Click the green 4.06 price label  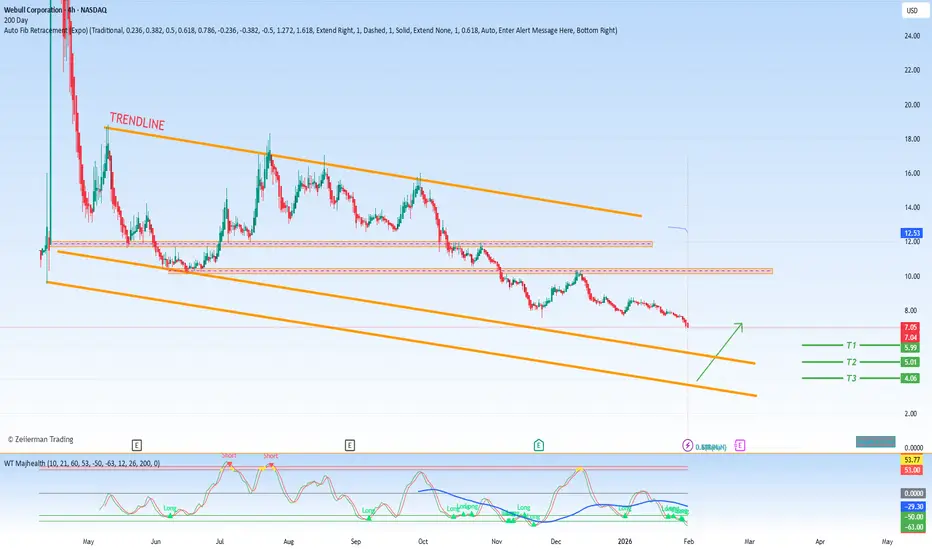click(911, 378)
